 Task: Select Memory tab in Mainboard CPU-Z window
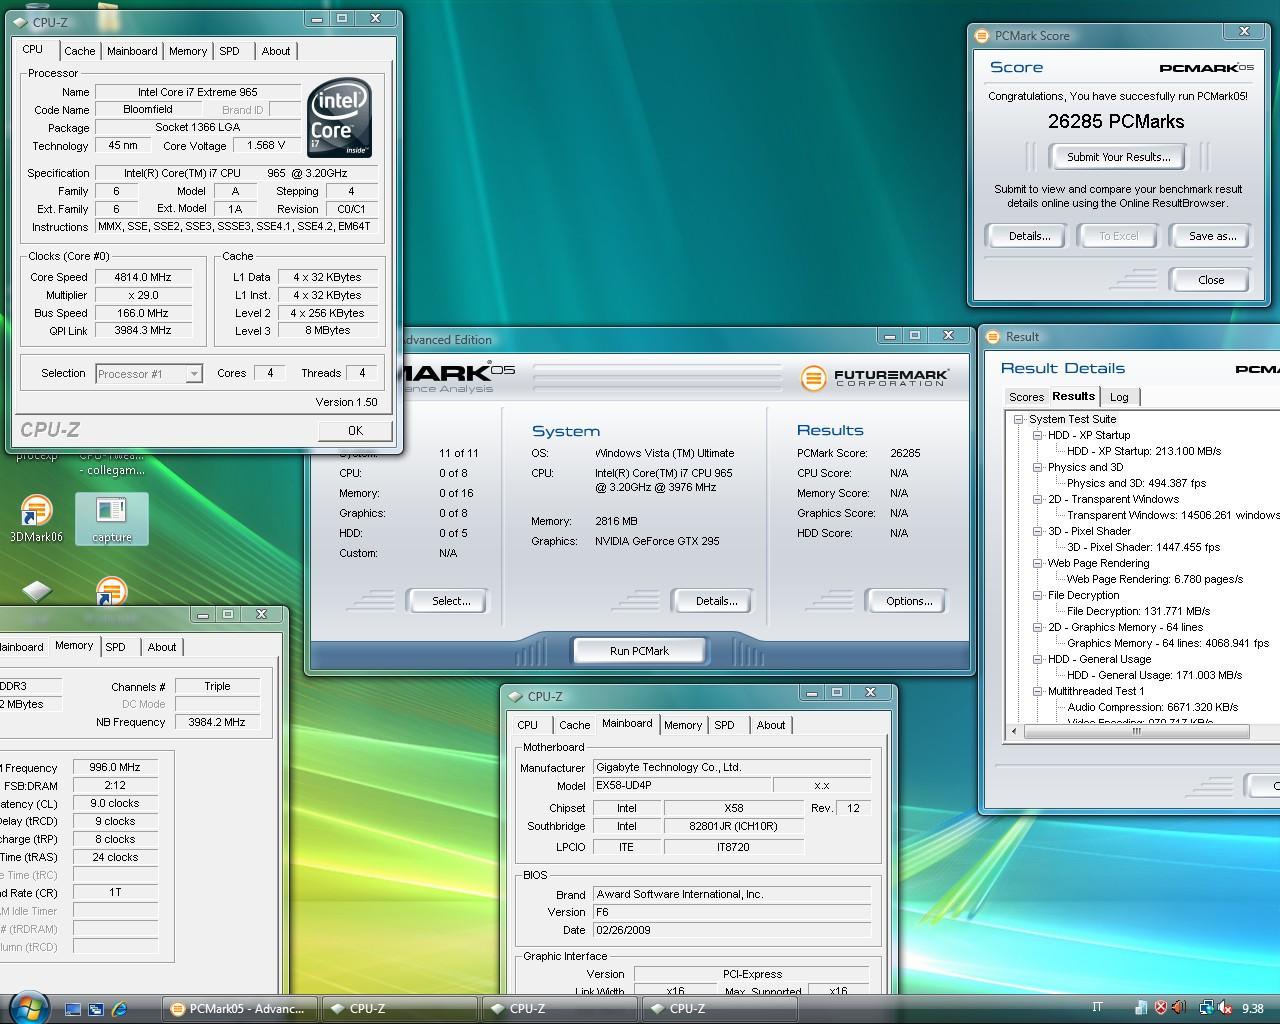click(x=683, y=725)
